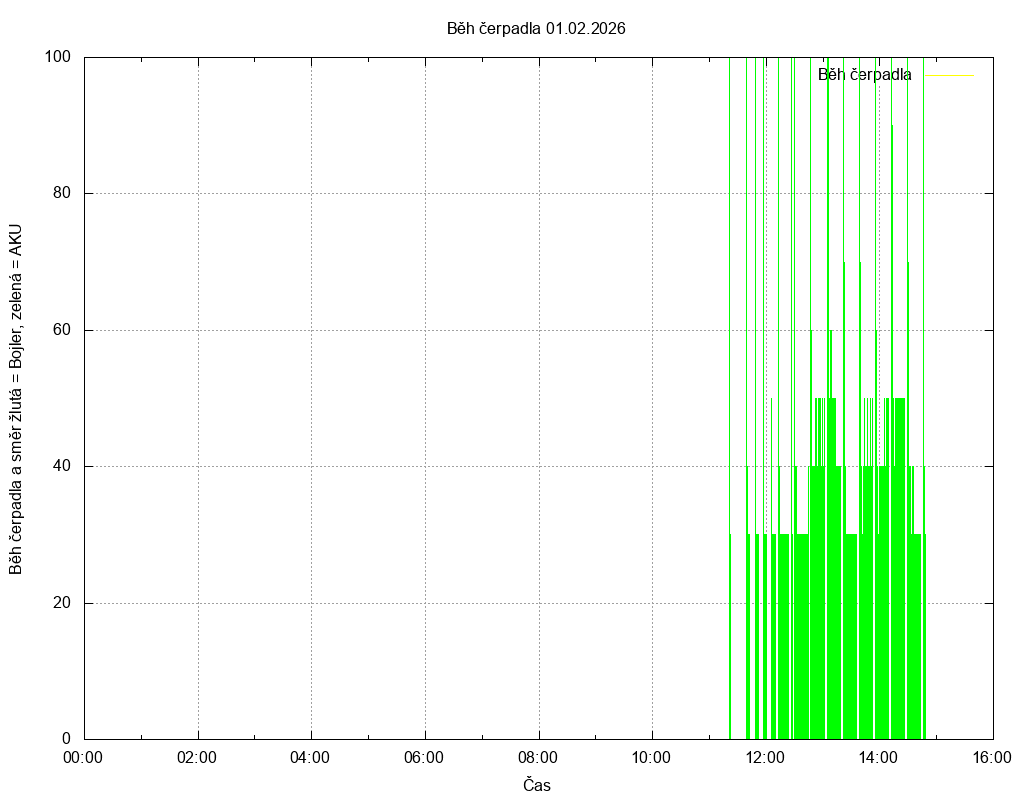Click the 00:00 tick label on the time axis
Viewport: 1024px width, 800px height.
coord(84,757)
